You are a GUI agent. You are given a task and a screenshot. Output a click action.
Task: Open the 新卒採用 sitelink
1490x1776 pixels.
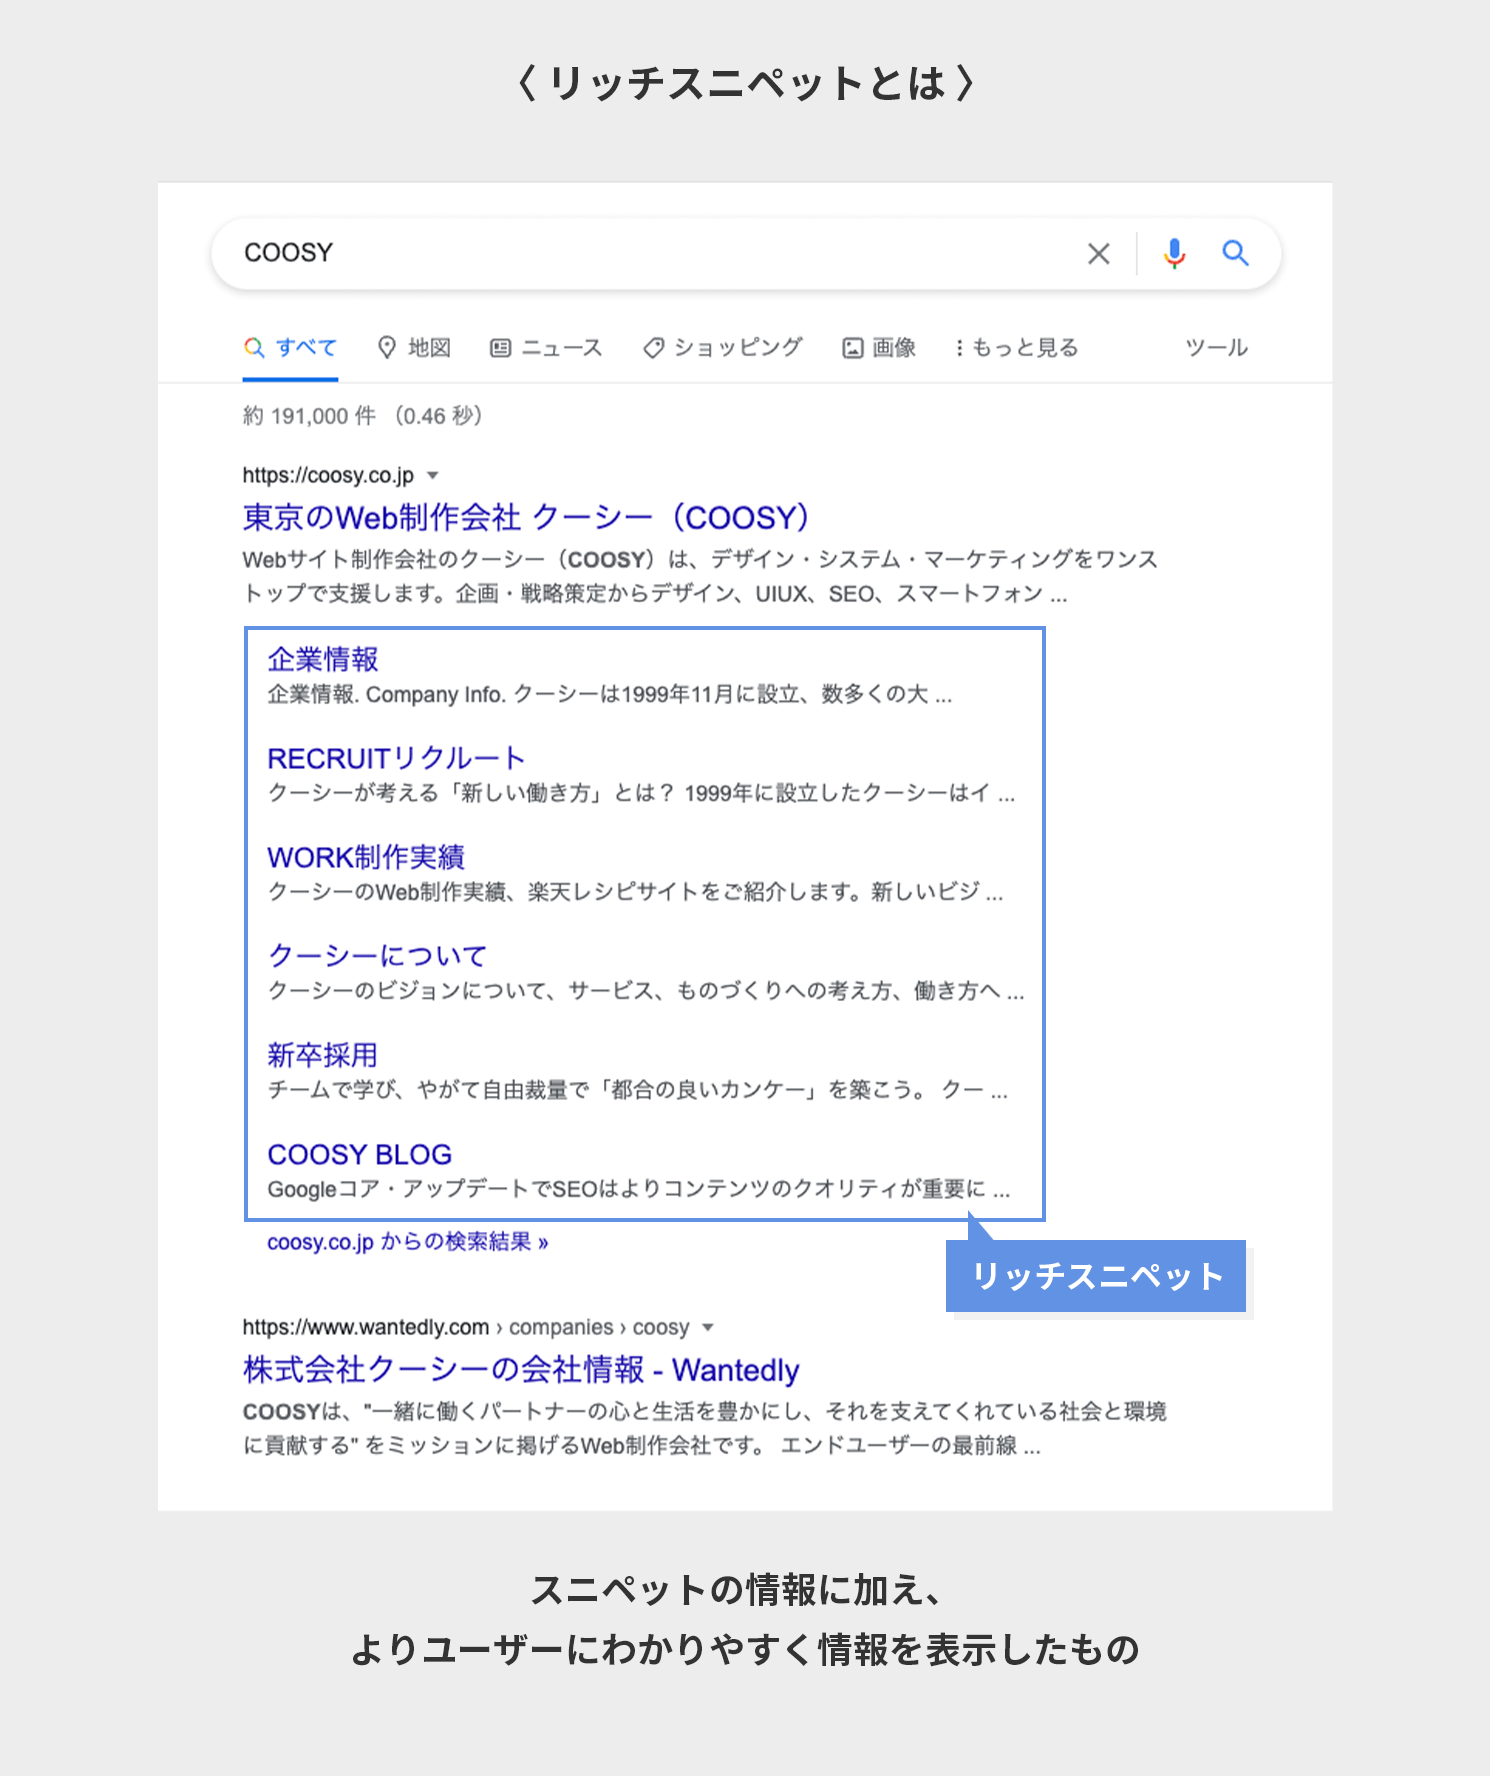322,1055
